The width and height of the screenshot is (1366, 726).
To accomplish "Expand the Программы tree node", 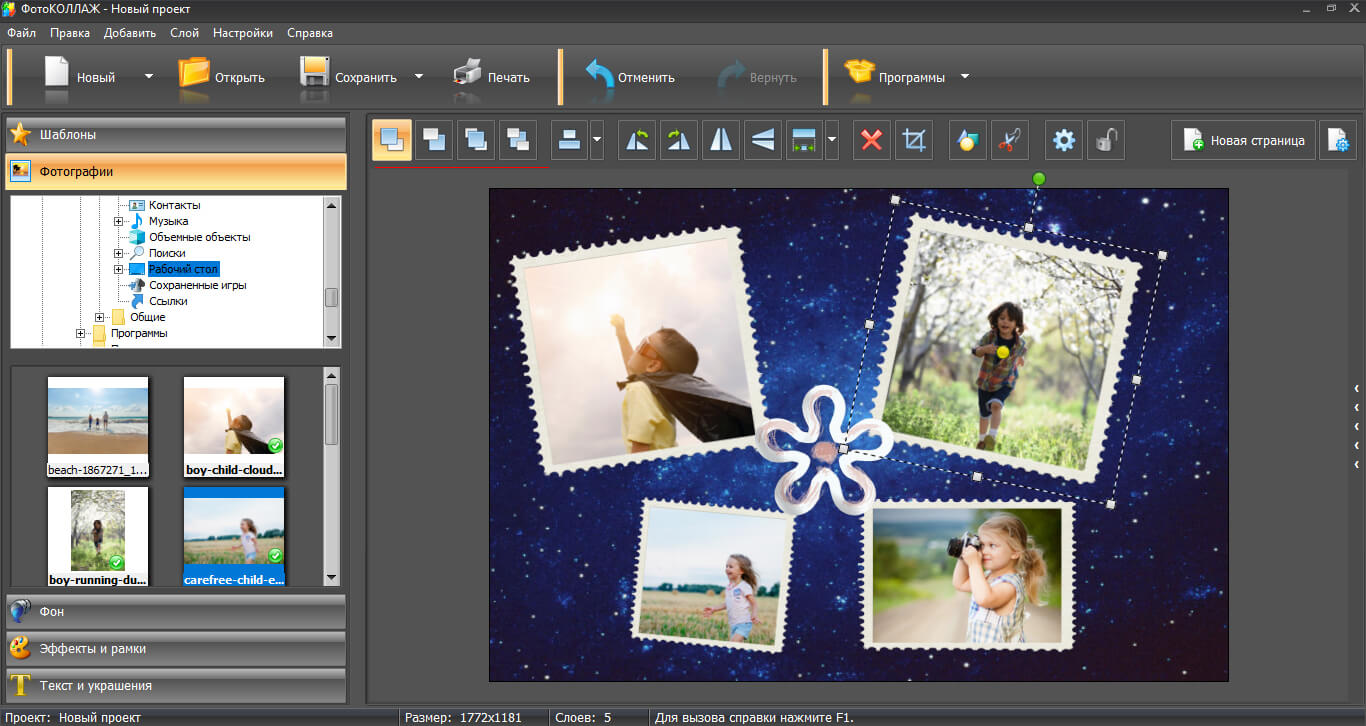I will click(80, 333).
